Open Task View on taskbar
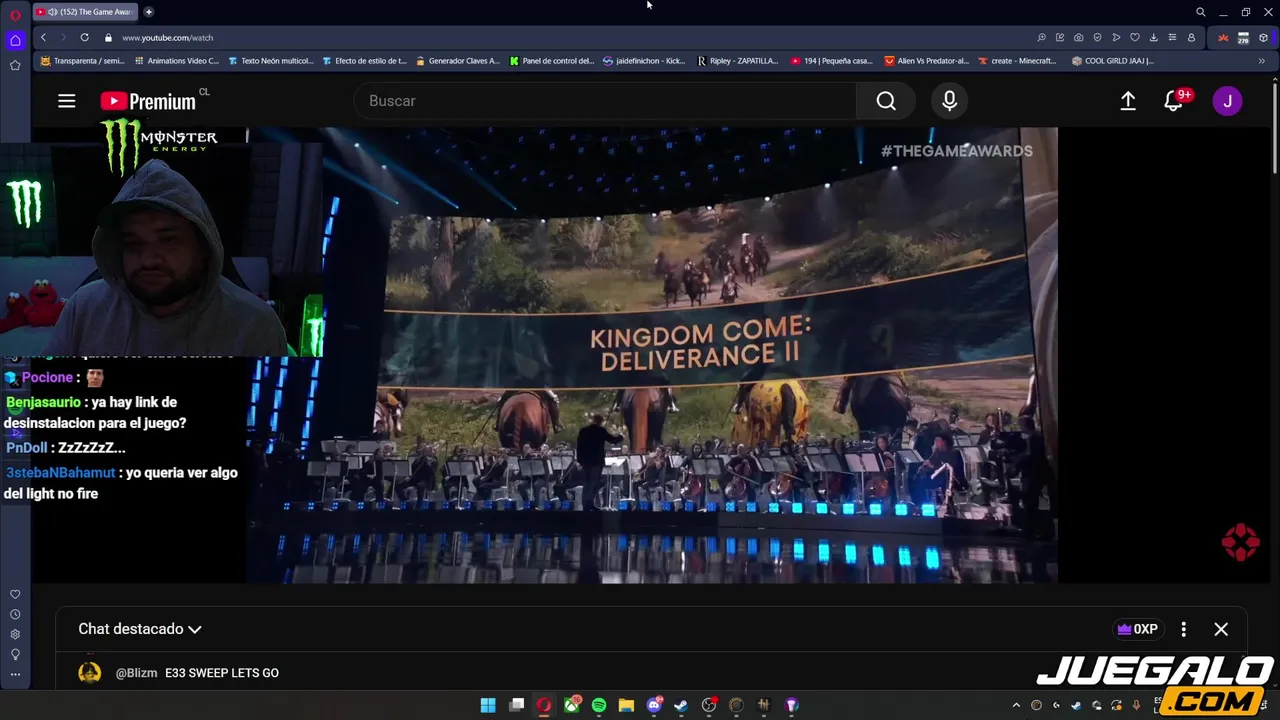Viewport: 1280px width, 720px height. coord(517,705)
